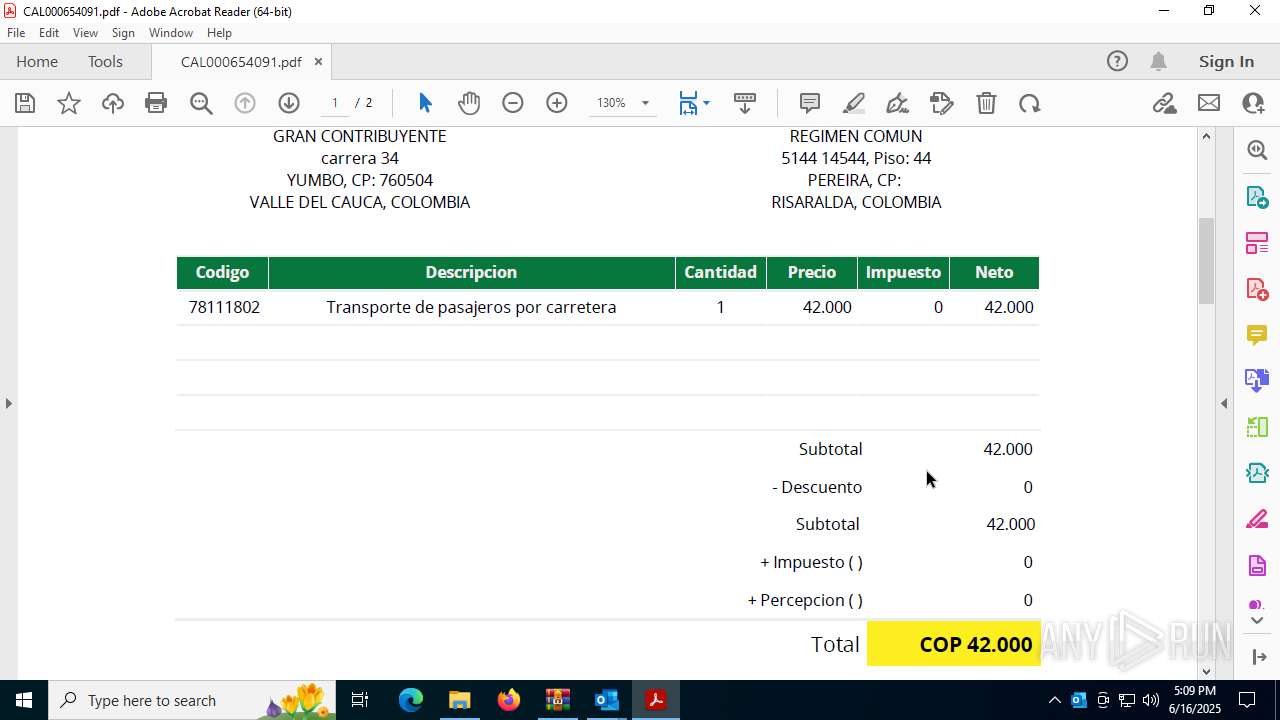Viewport: 1280px width, 720px height.
Task: Select the highlight text pen tool
Action: 854,103
